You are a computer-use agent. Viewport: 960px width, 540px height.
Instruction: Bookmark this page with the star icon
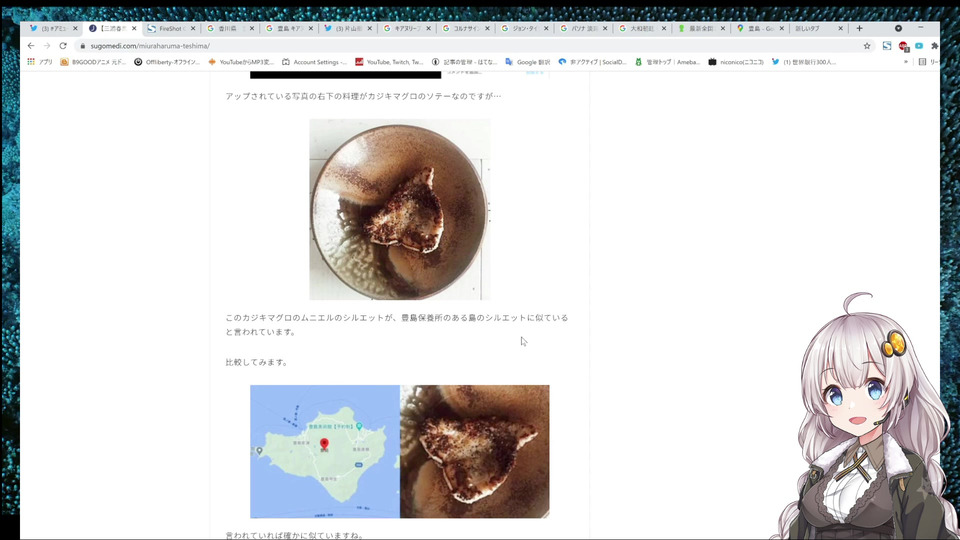(x=867, y=46)
